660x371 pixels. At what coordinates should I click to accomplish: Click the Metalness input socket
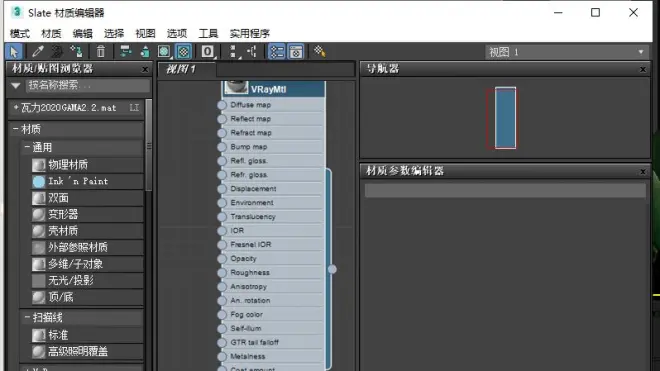222,356
